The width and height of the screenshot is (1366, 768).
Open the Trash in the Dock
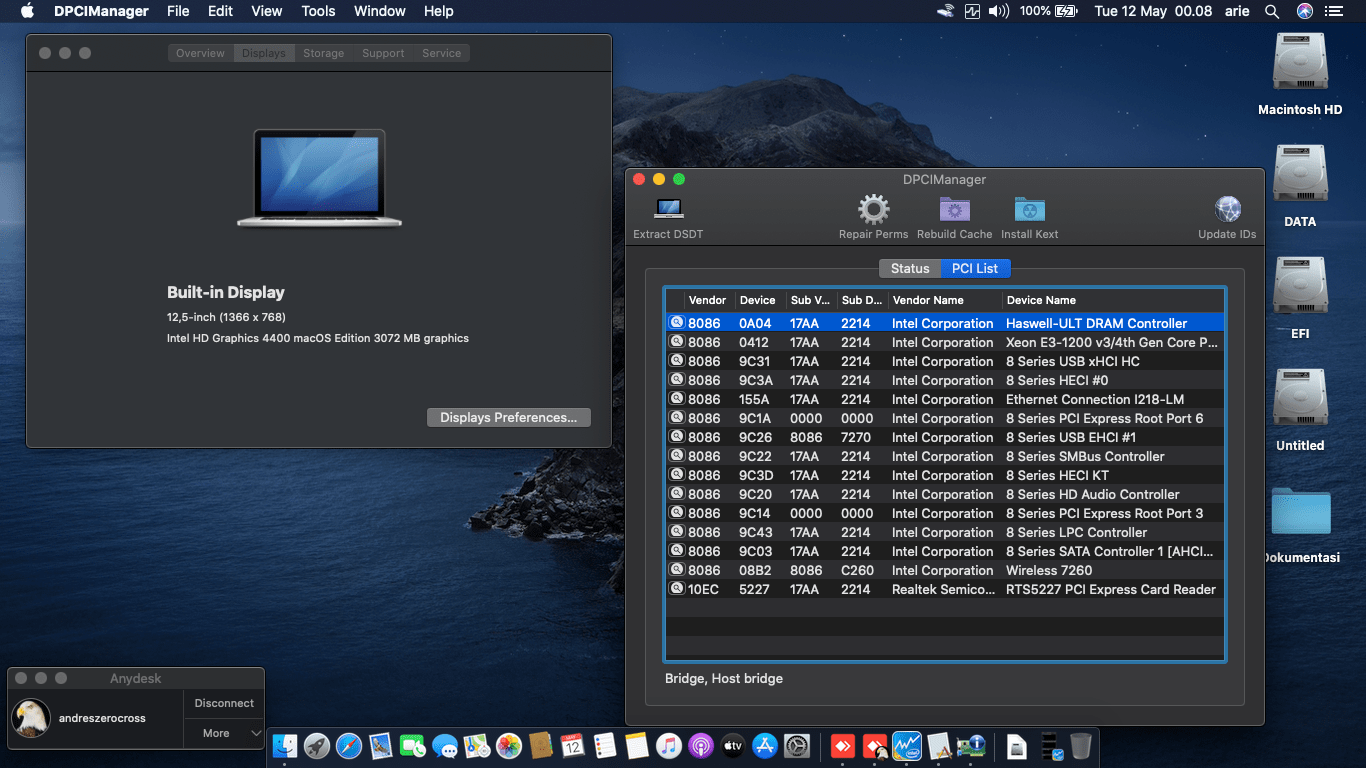[1081, 745]
